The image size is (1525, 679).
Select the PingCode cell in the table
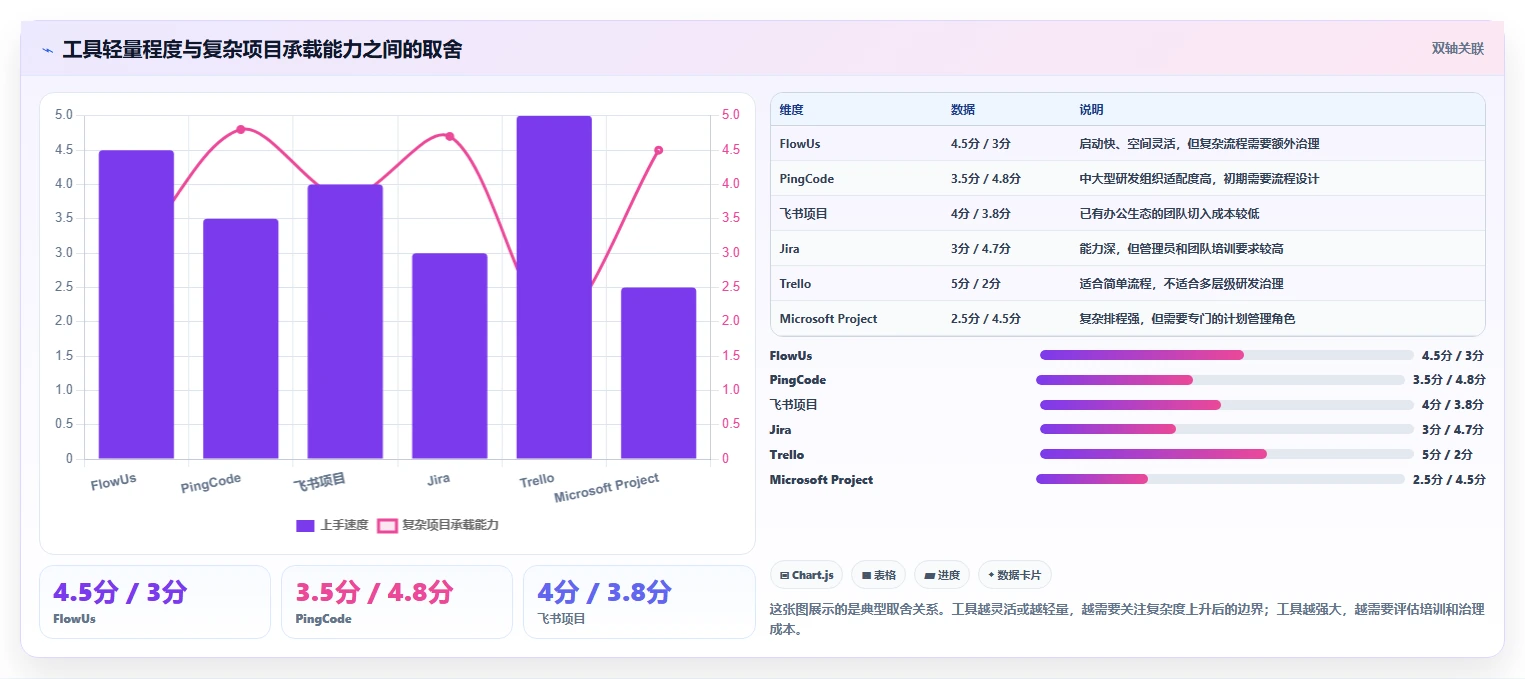pos(806,179)
